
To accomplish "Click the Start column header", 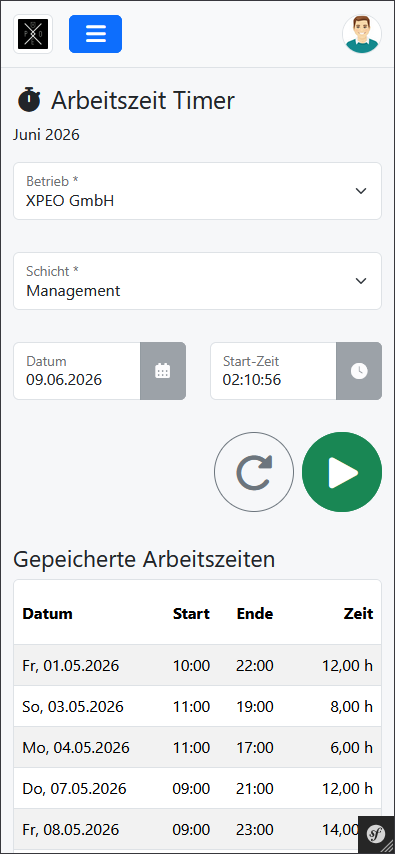I will [x=191, y=614].
